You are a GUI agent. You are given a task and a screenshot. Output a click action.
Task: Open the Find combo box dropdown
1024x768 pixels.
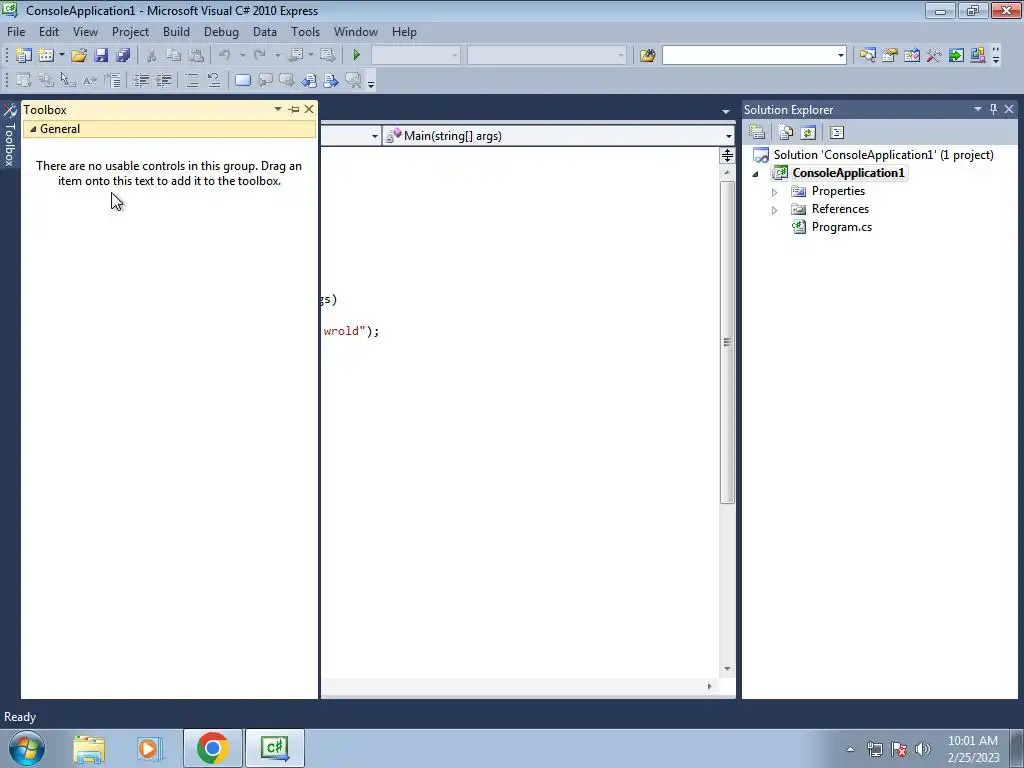click(x=840, y=56)
